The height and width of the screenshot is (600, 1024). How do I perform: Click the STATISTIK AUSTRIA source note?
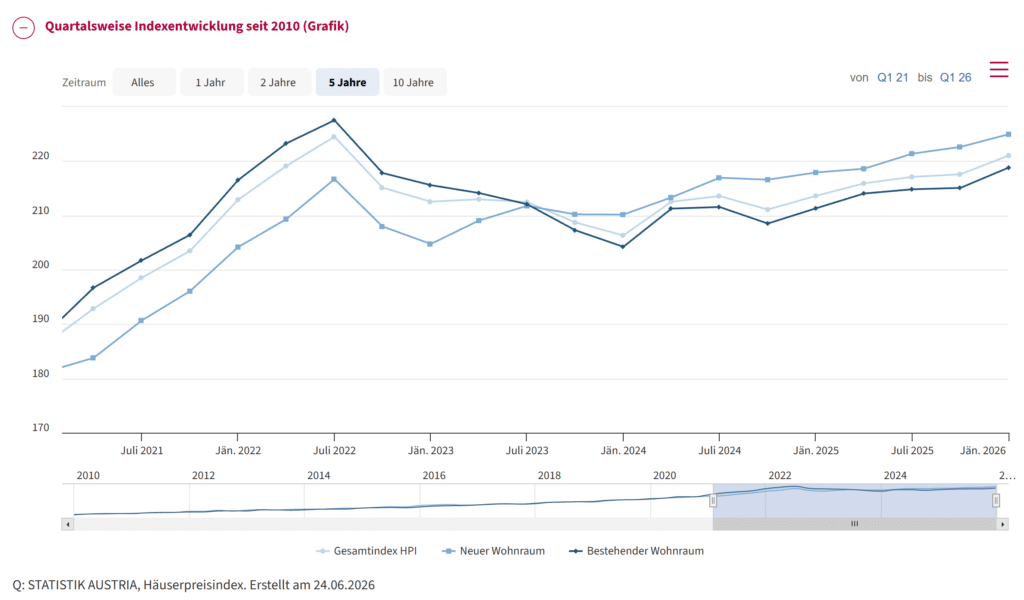tap(193, 585)
